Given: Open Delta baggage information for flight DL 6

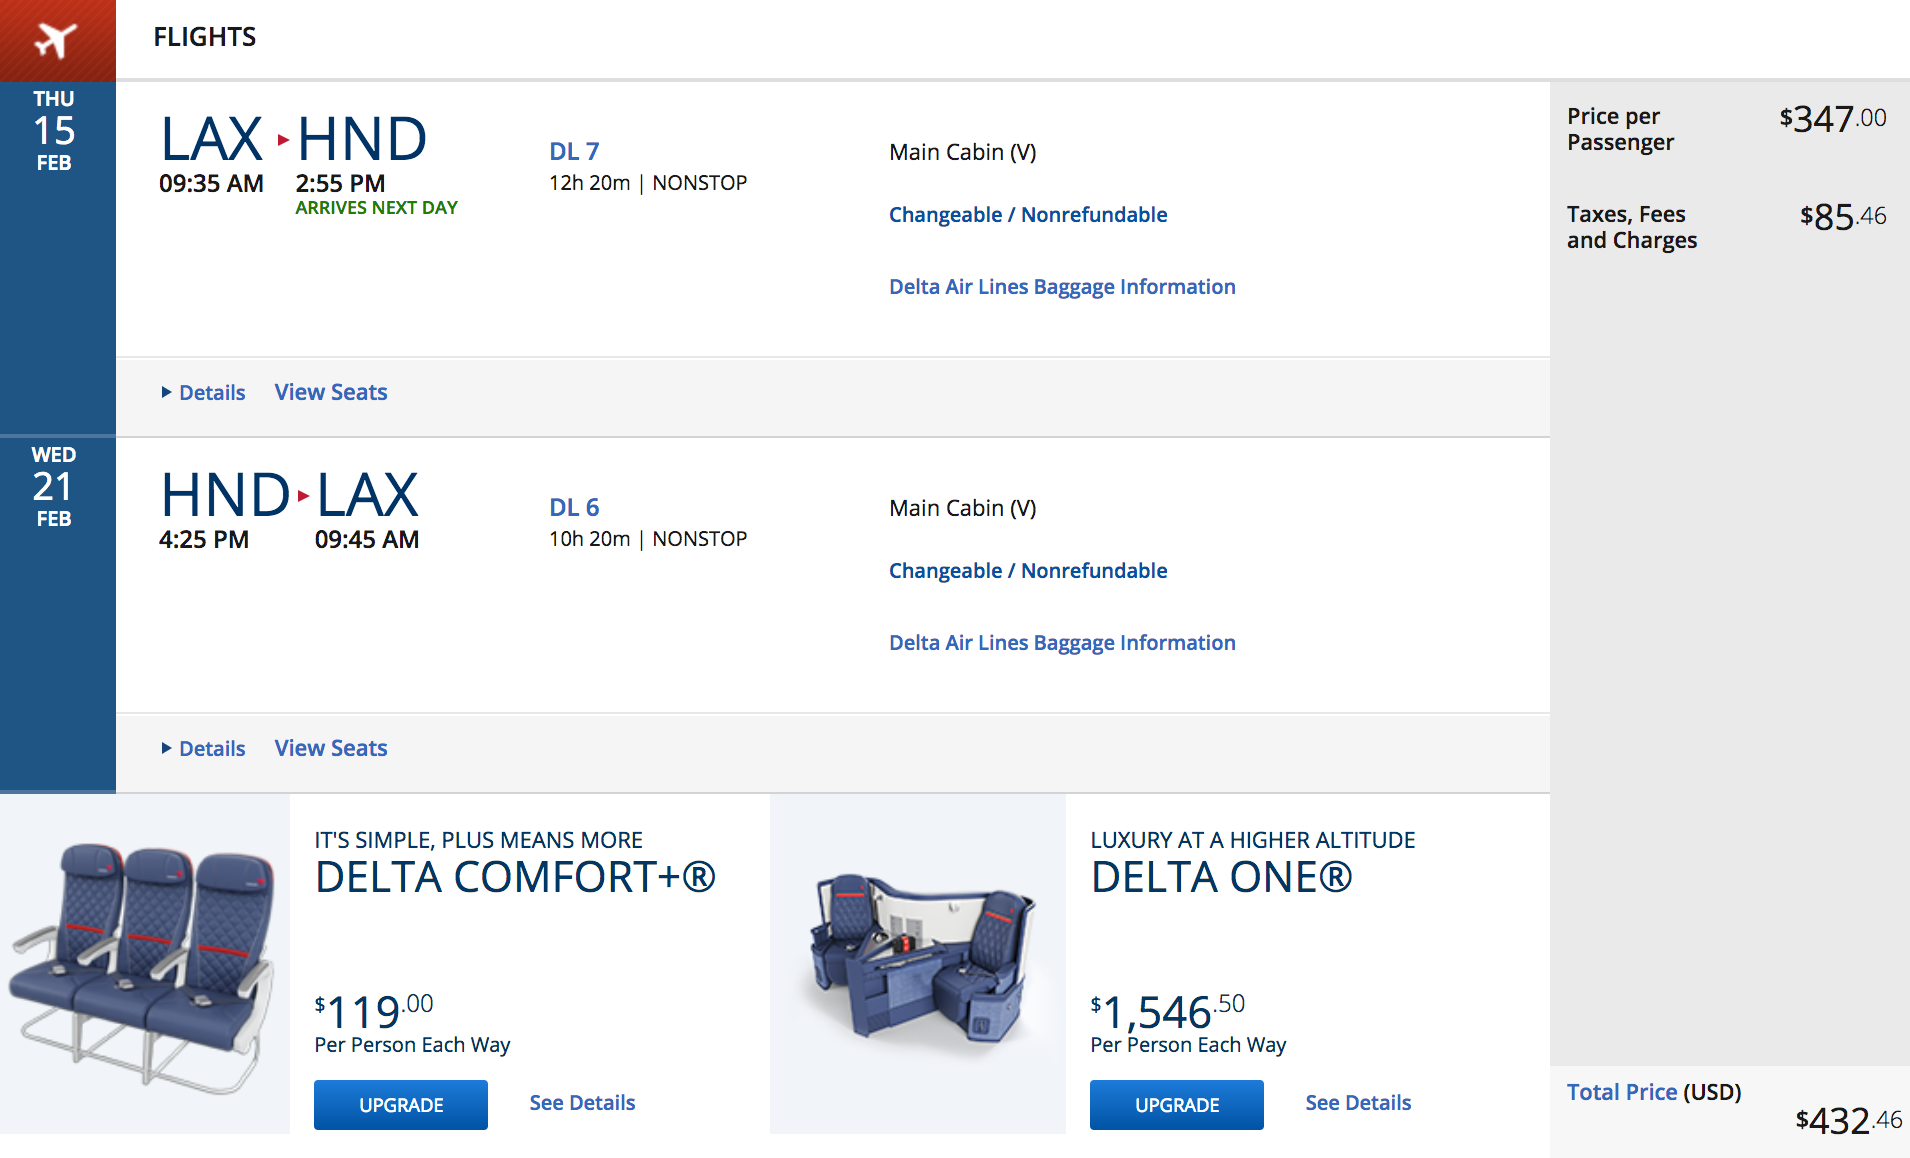Looking at the screenshot, I should [1062, 643].
